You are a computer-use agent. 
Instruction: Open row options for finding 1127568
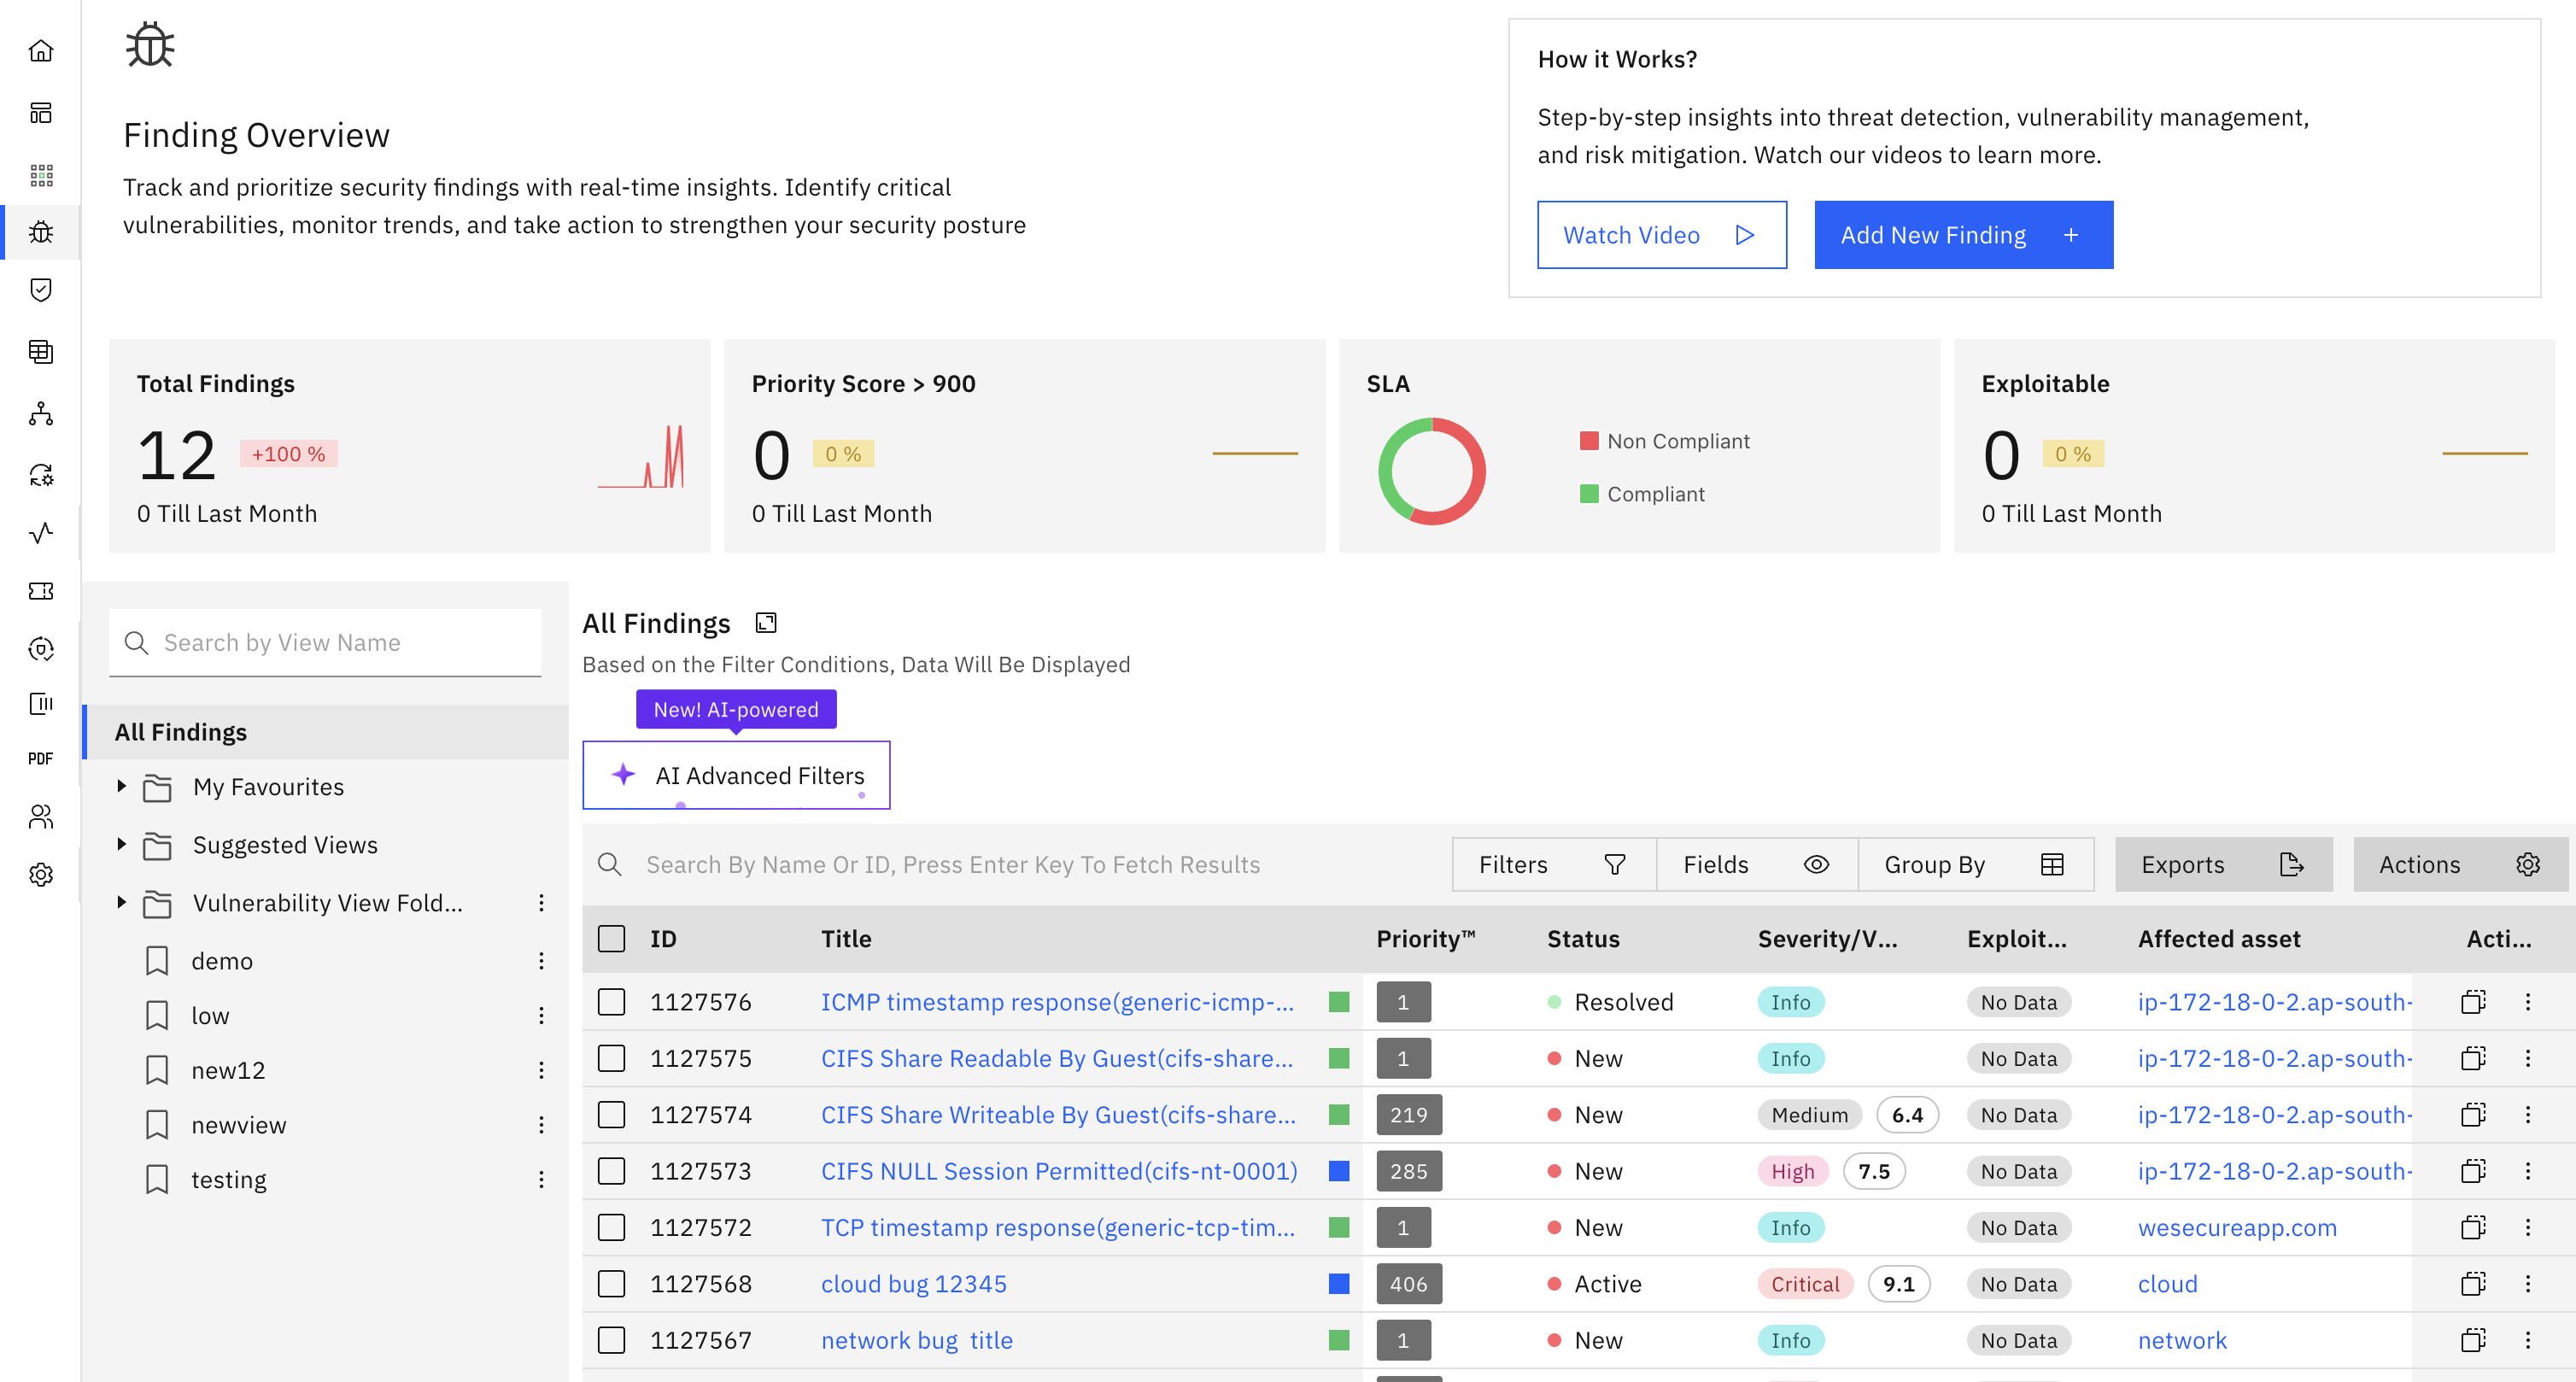pyautogui.click(x=2528, y=1284)
